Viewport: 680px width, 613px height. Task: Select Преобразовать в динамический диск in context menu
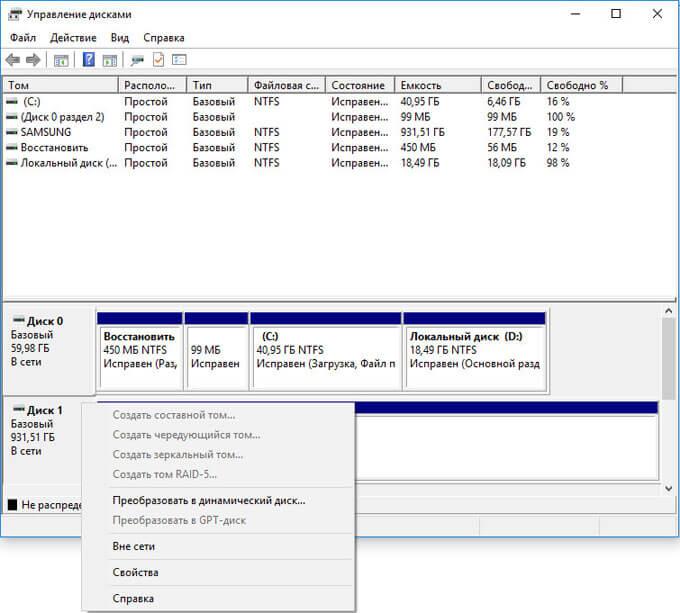pos(209,500)
